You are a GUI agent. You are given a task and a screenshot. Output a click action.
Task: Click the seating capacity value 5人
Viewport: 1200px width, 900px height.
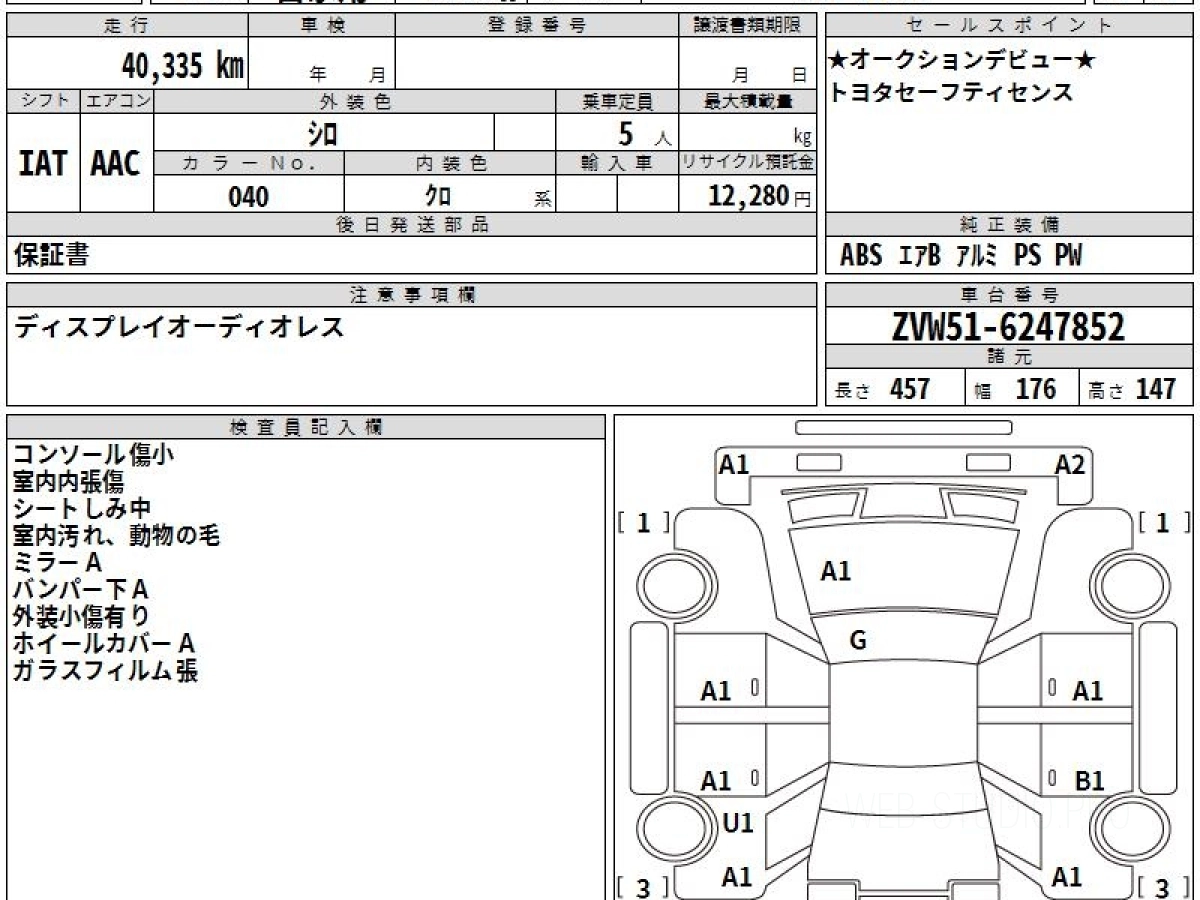pos(644,133)
